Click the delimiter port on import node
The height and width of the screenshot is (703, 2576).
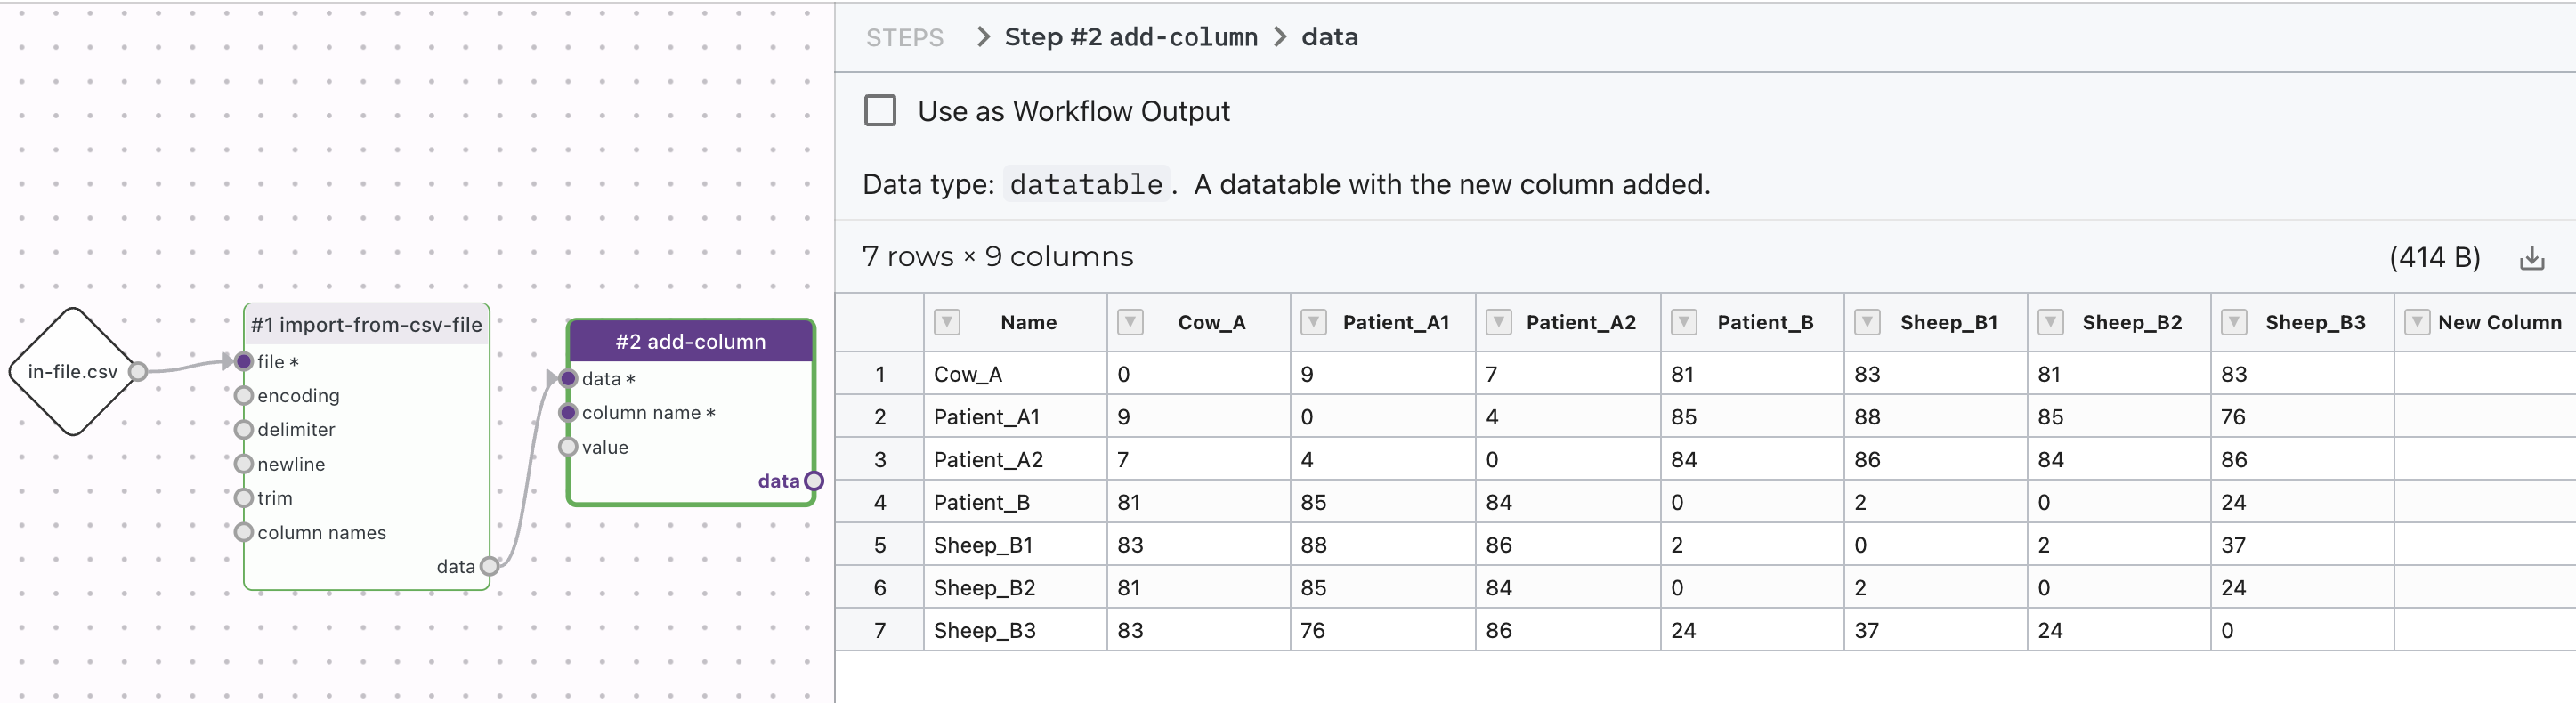click(x=244, y=430)
